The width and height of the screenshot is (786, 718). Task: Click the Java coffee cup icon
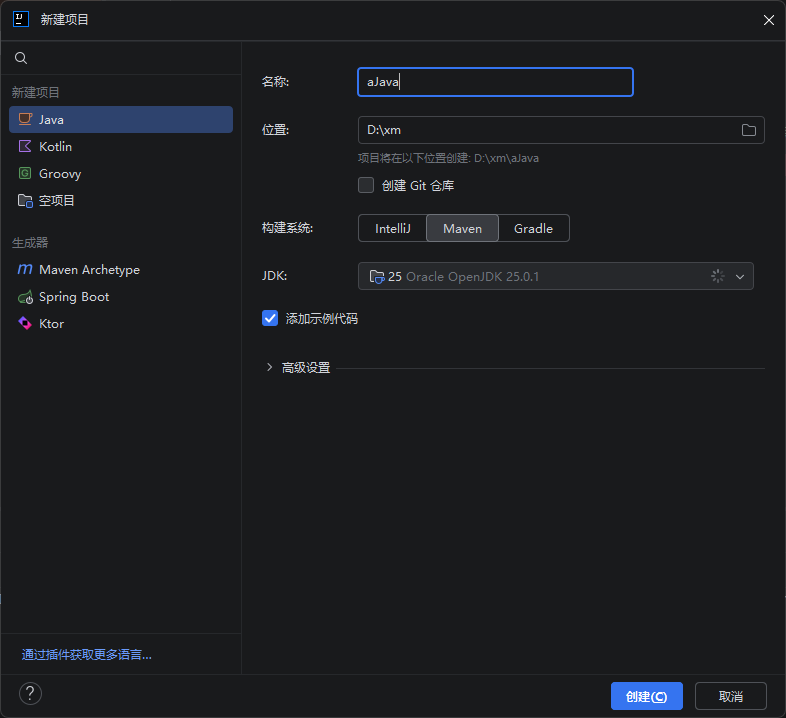coord(25,119)
